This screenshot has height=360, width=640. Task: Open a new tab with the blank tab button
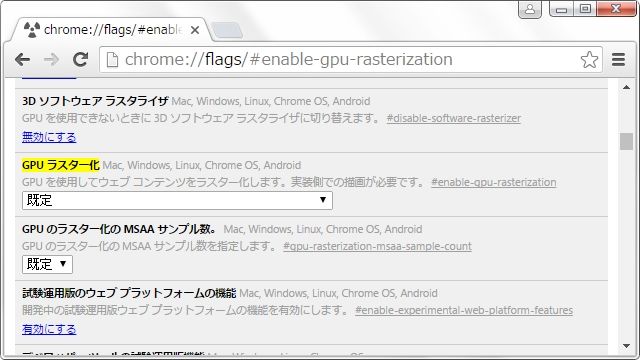[227, 31]
